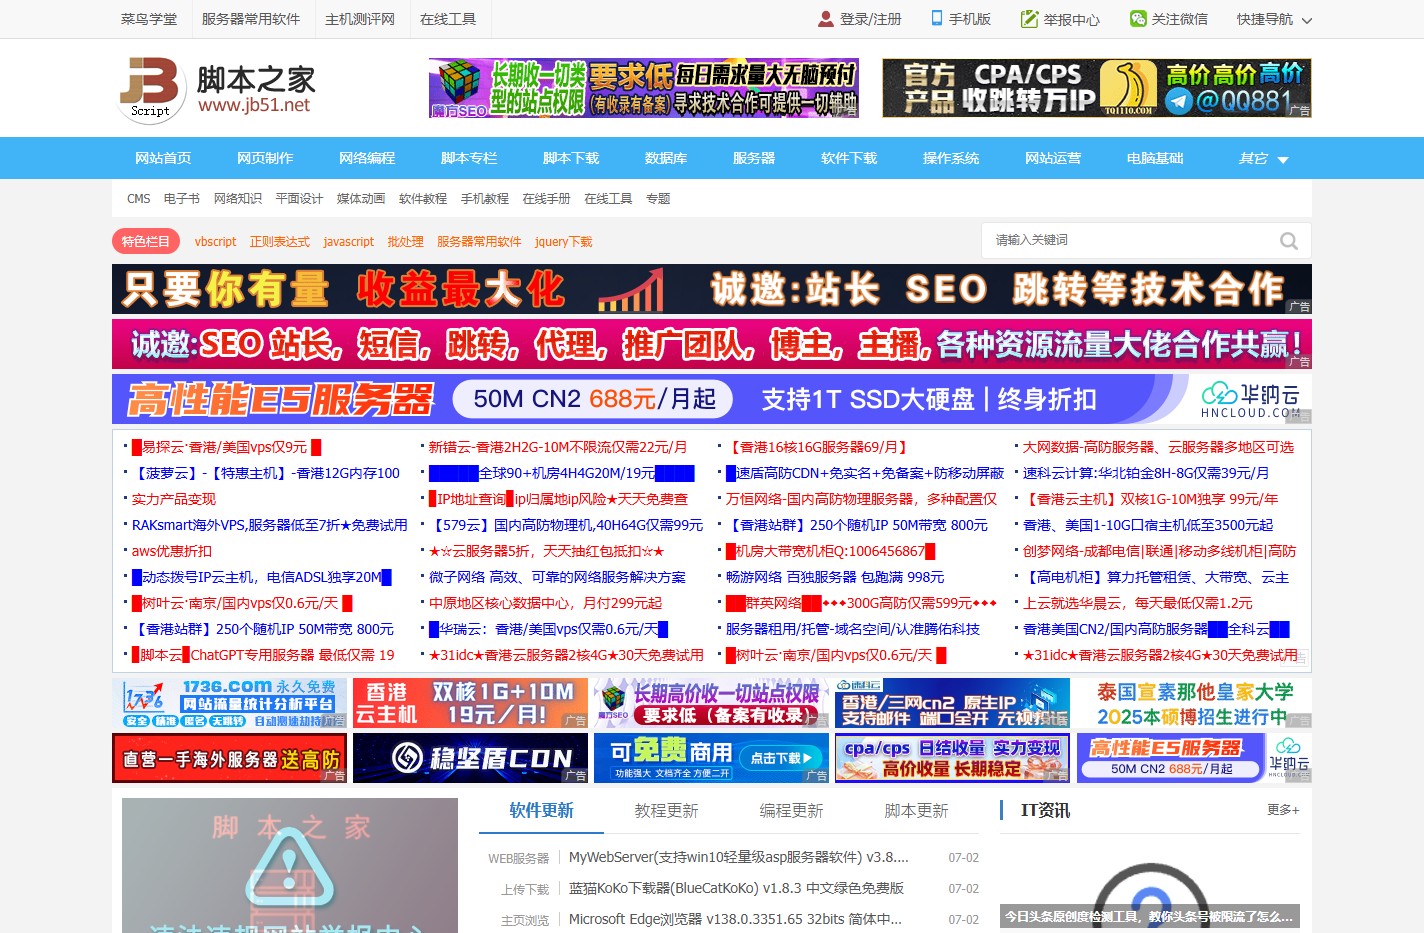Click the WeChat follow icon

(1138, 19)
